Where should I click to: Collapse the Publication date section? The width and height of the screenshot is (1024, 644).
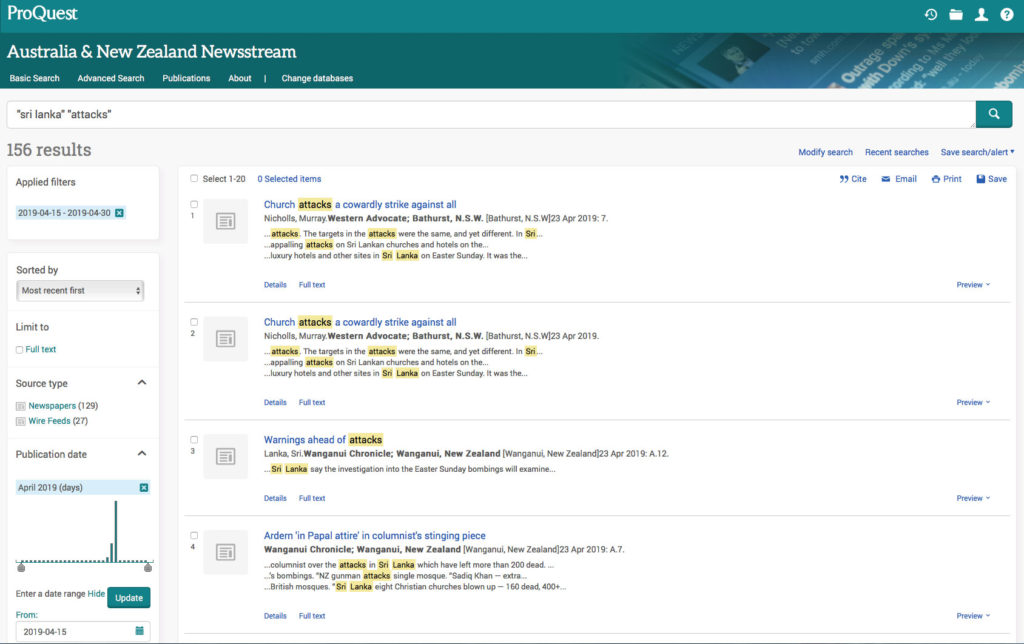point(142,453)
